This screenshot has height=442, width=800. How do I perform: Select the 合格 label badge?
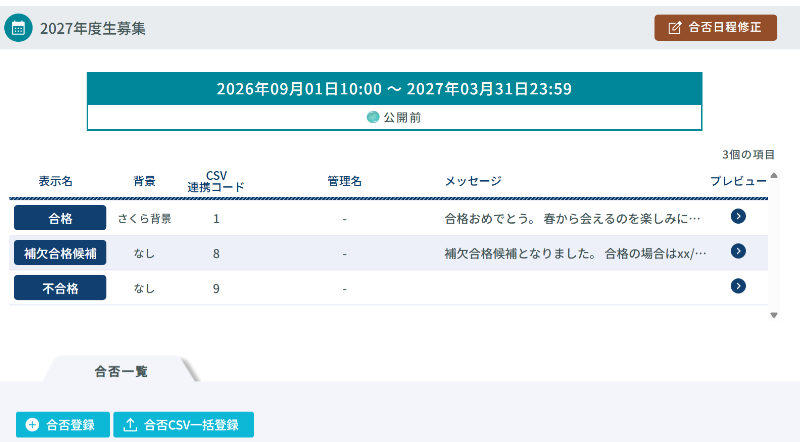[60, 218]
